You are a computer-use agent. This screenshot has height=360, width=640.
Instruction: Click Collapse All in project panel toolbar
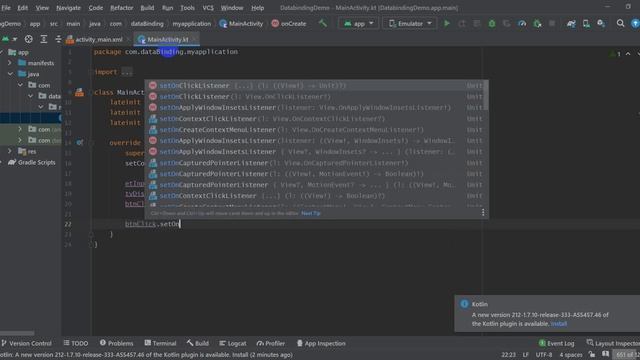(58, 39)
